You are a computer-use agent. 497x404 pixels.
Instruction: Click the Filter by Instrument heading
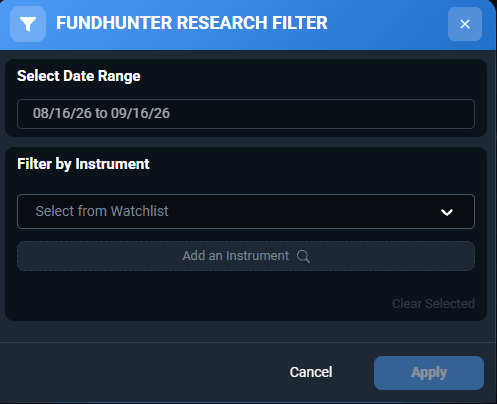coord(83,164)
